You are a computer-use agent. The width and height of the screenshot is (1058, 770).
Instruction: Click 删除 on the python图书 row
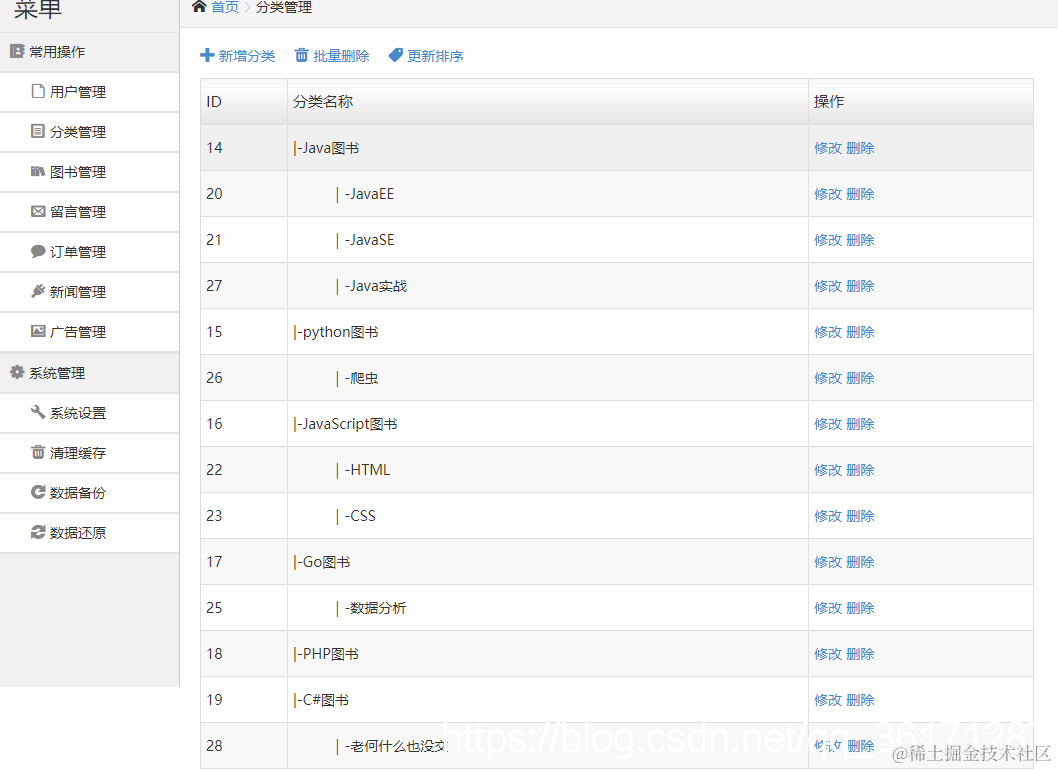coord(862,331)
